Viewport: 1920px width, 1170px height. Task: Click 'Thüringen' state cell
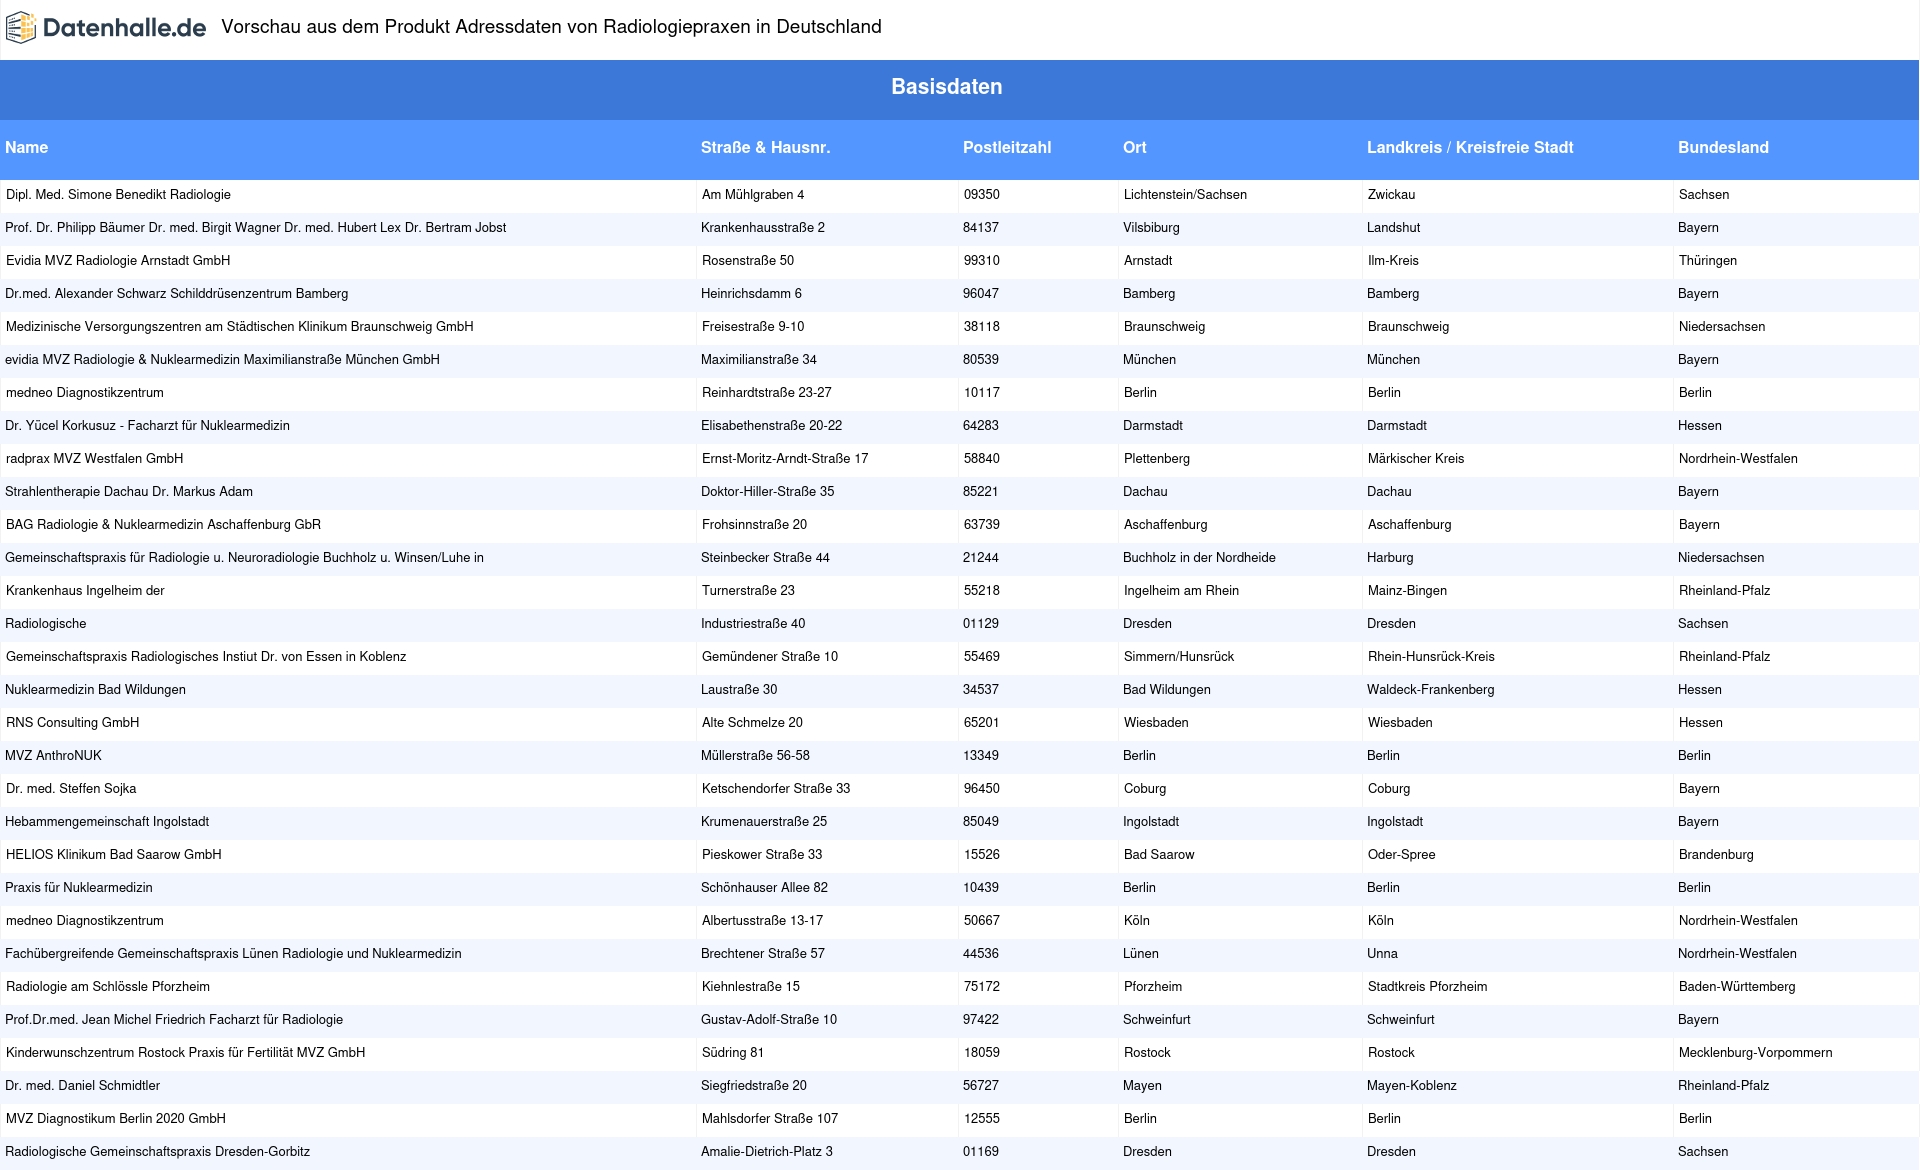(x=1708, y=261)
